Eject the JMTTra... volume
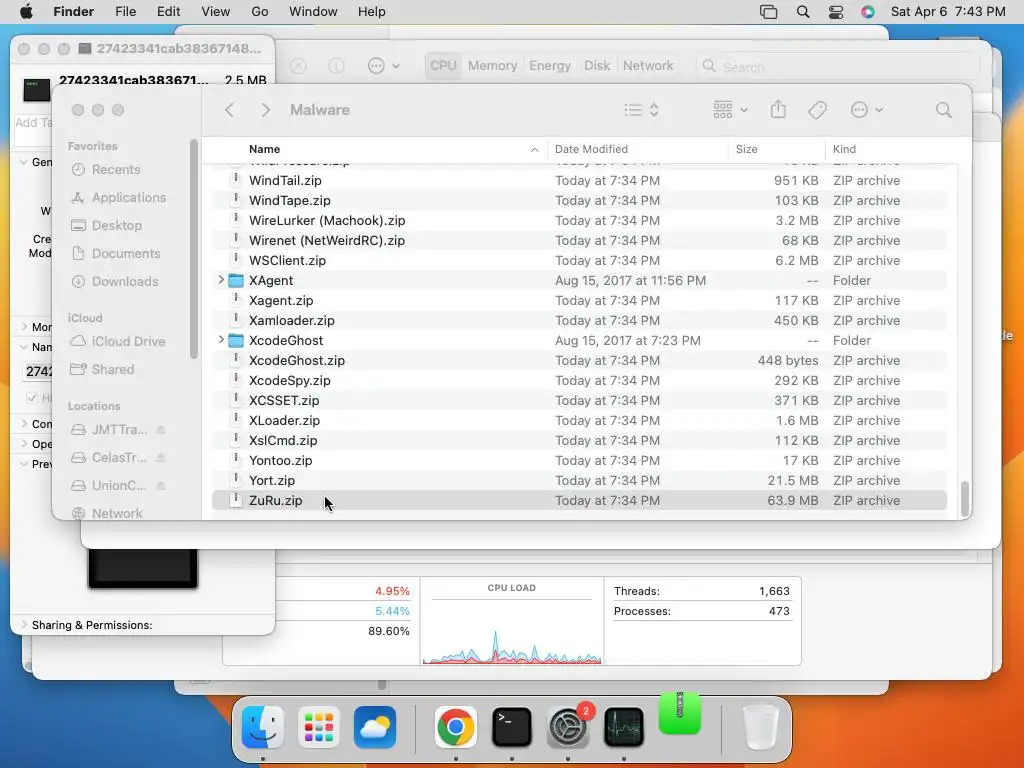The image size is (1024, 768). pos(161,430)
